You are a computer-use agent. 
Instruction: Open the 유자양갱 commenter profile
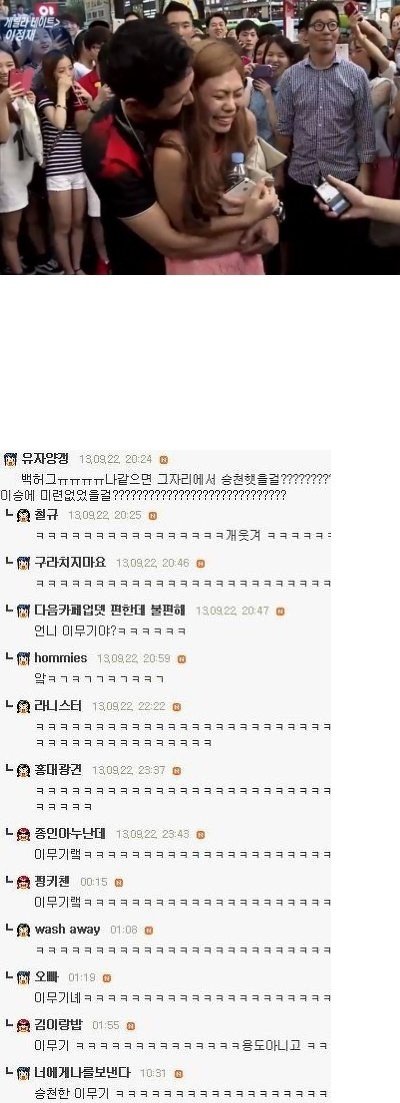click(x=46, y=459)
